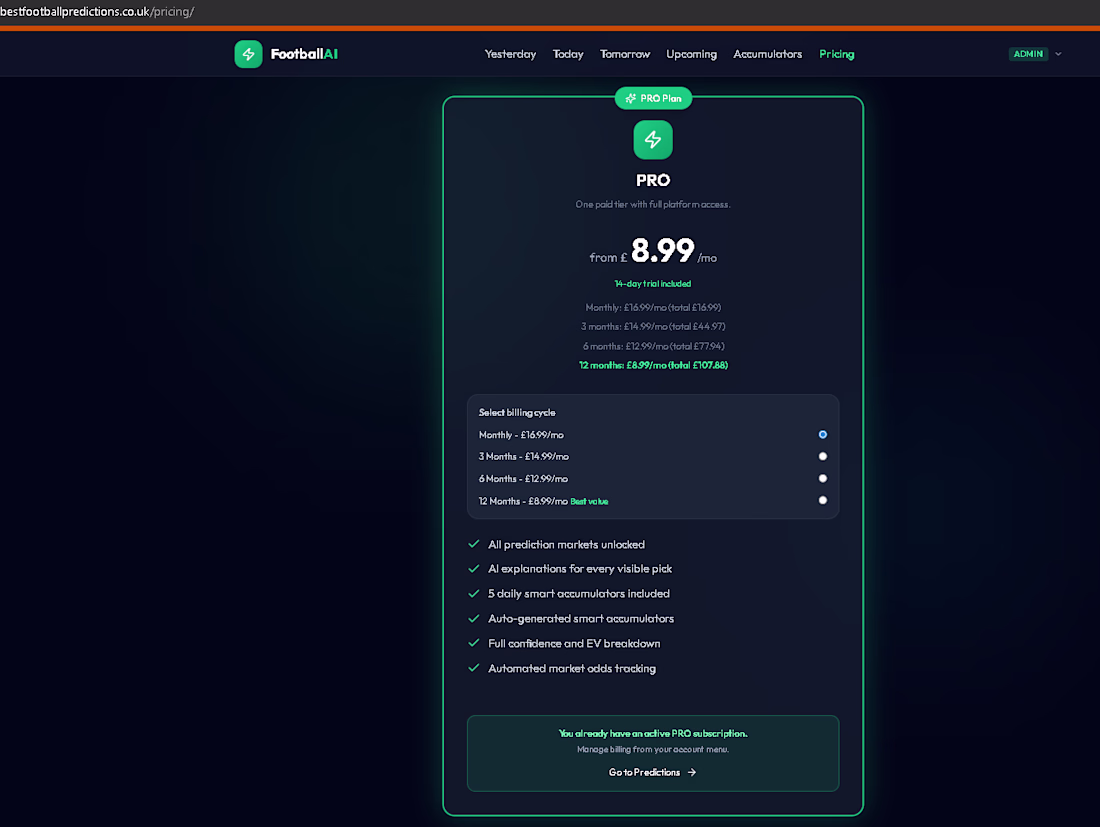Click the Select billing cycle heading
1100x827 pixels.
[517, 412]
